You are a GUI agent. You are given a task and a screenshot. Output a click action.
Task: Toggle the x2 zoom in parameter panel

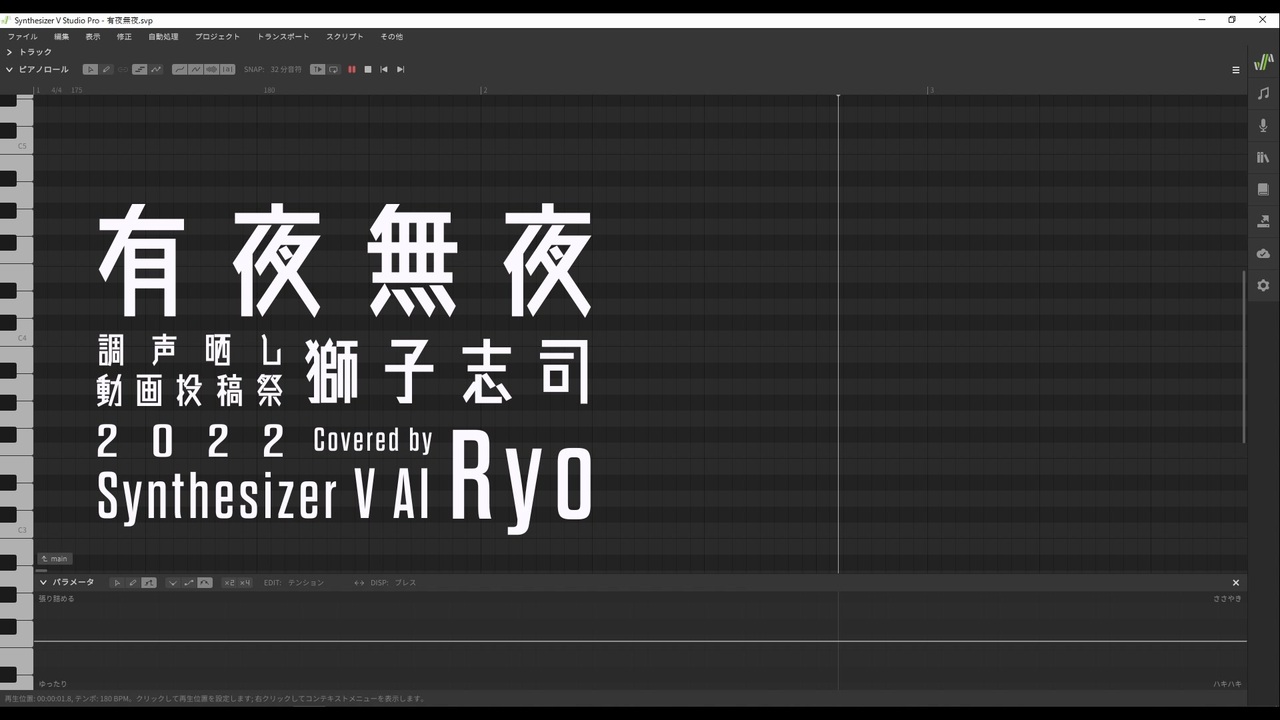(229, 582)
